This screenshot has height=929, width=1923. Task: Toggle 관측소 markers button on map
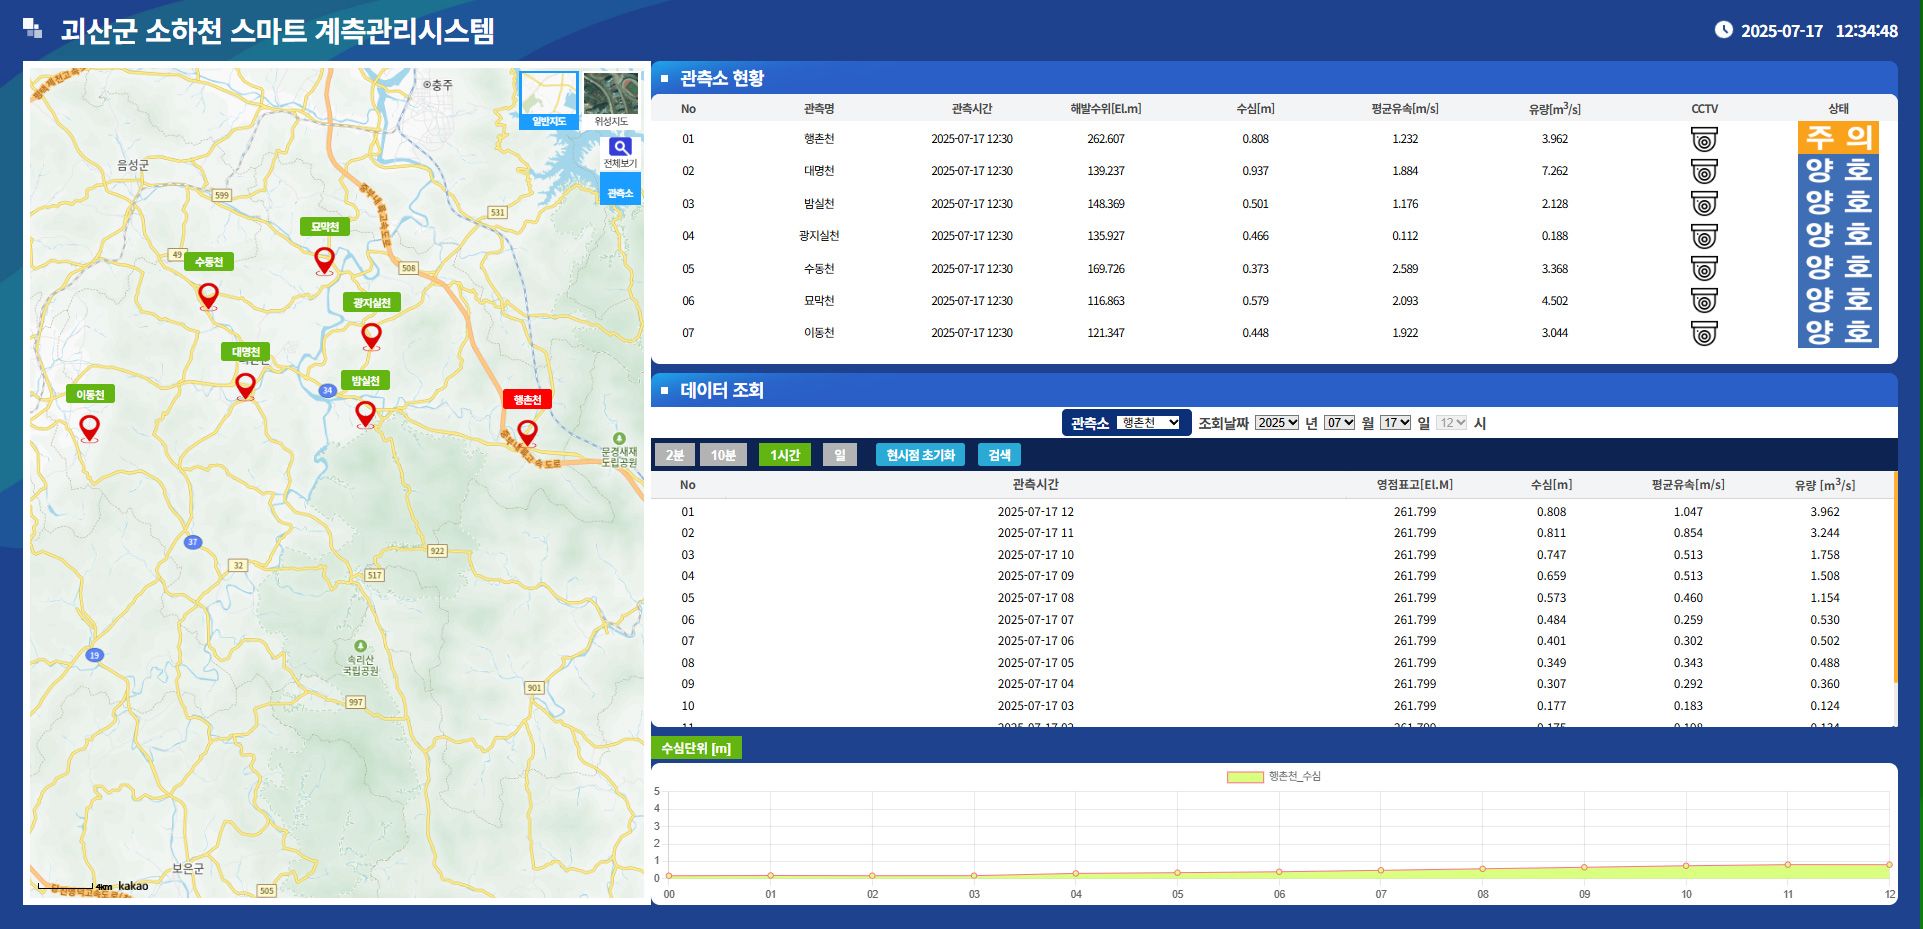(x=620, y=193)
